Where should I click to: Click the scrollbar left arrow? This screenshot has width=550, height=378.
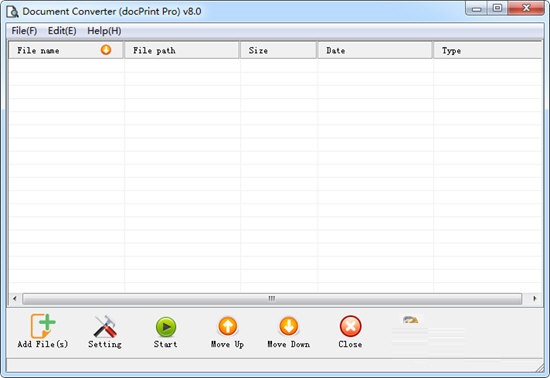[x=15, y=299]
